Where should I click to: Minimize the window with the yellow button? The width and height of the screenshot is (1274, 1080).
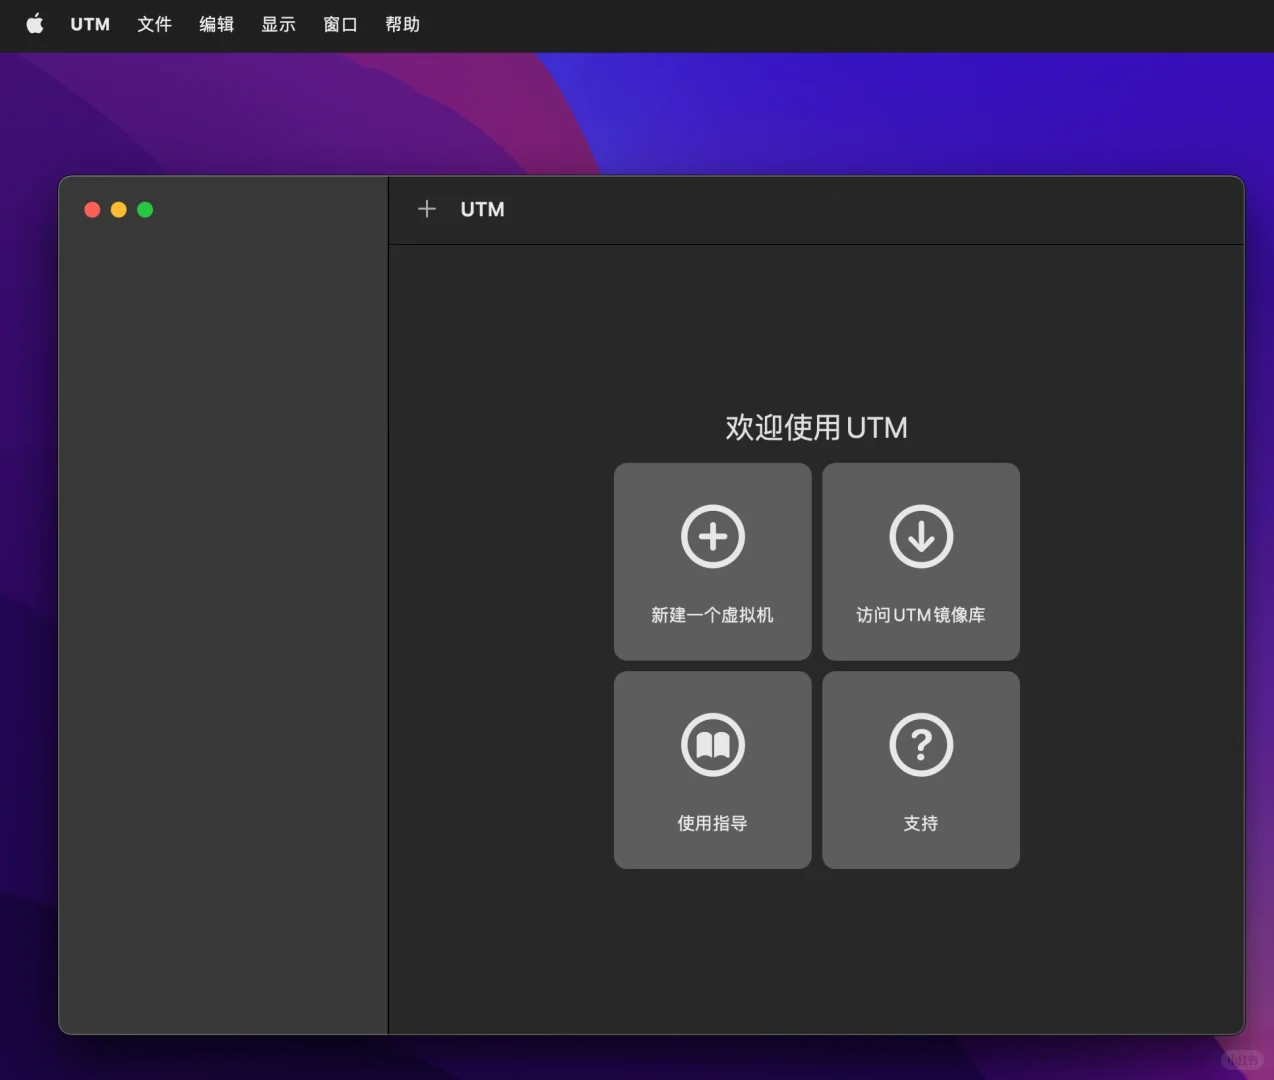(x=118, y=210)
